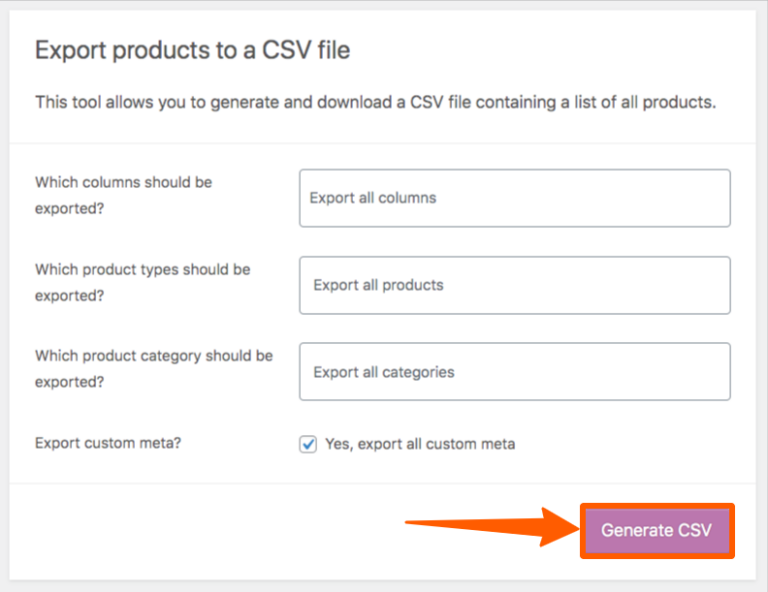Click the orange arrow pointing at Generate CSV
Viewport: 768px width, 592px height.
tap(500, 524)
